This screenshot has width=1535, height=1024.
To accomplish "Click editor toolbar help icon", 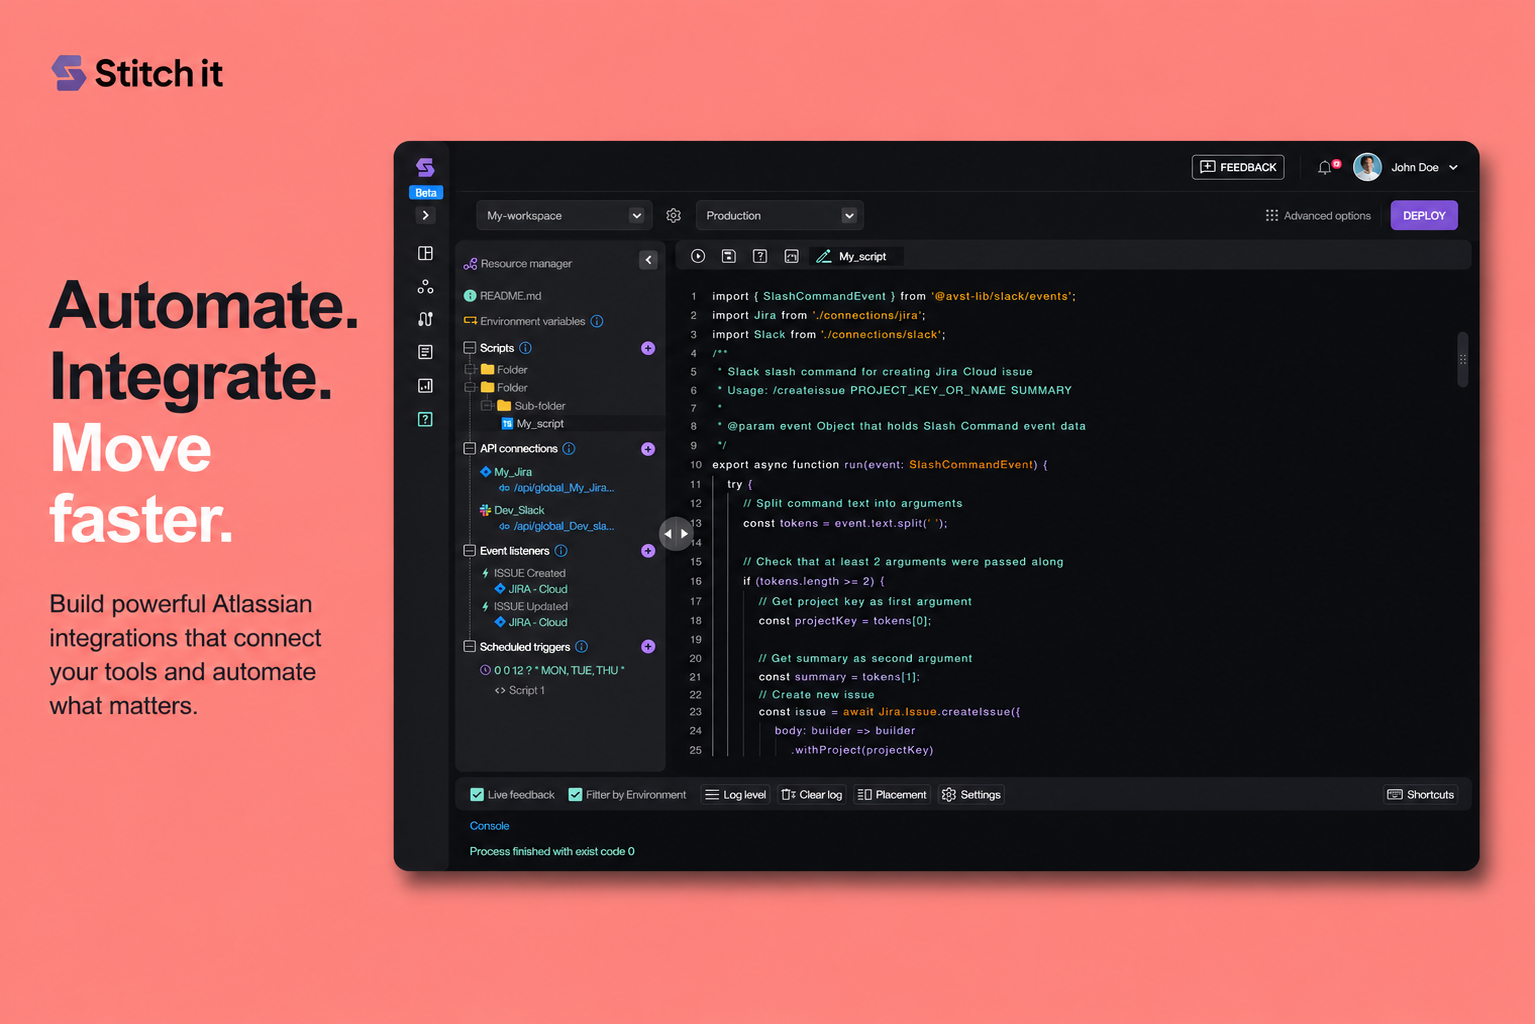I will (760, 256).
